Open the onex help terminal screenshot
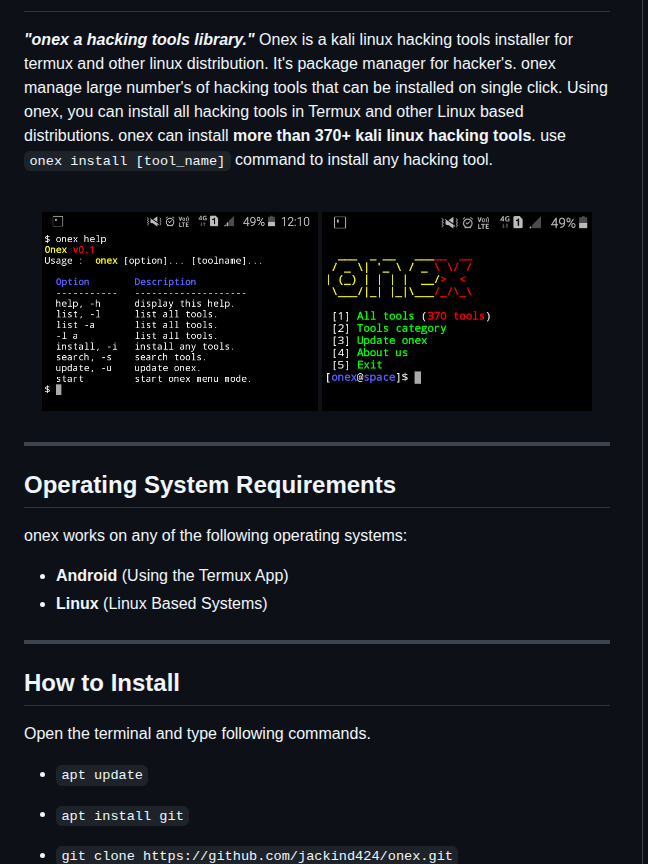Viewport: 648px width, 864px height. (180, 311)
